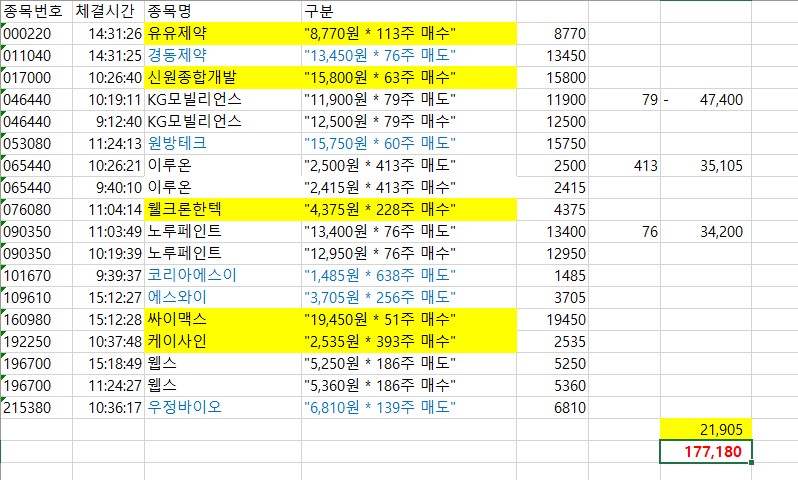The width and height of the screenshot is (798, 480).
Task: Click the blue 경동제약 cell
Action: pyautogui.click(x=223, y=55)
